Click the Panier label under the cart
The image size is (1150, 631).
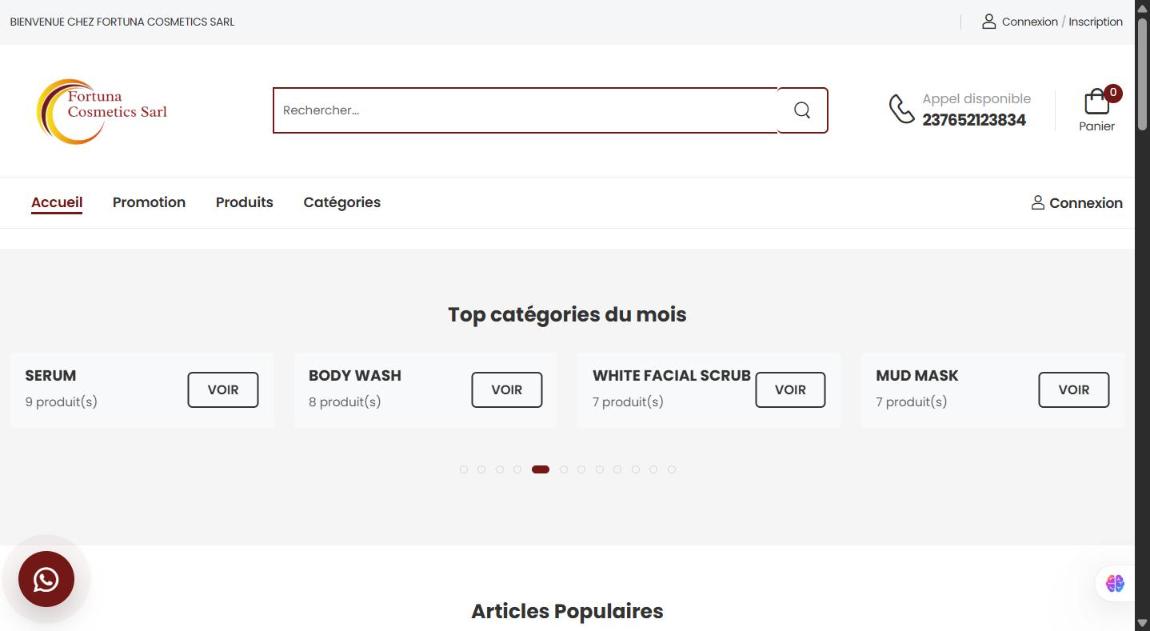click(x=1096, y=126)
